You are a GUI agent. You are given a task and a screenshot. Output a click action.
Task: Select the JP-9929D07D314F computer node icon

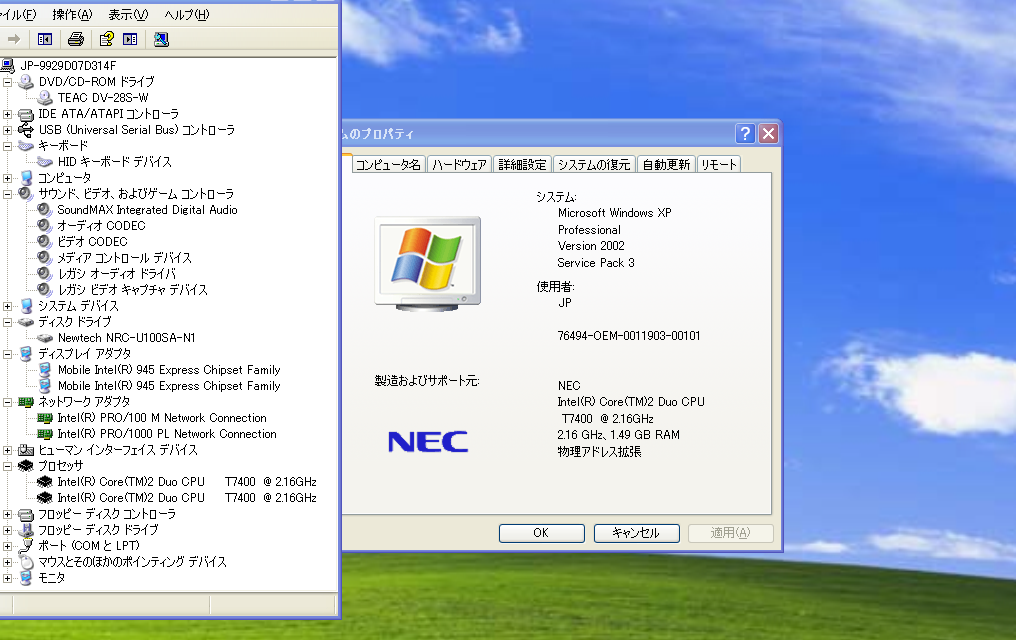[8, 65]
